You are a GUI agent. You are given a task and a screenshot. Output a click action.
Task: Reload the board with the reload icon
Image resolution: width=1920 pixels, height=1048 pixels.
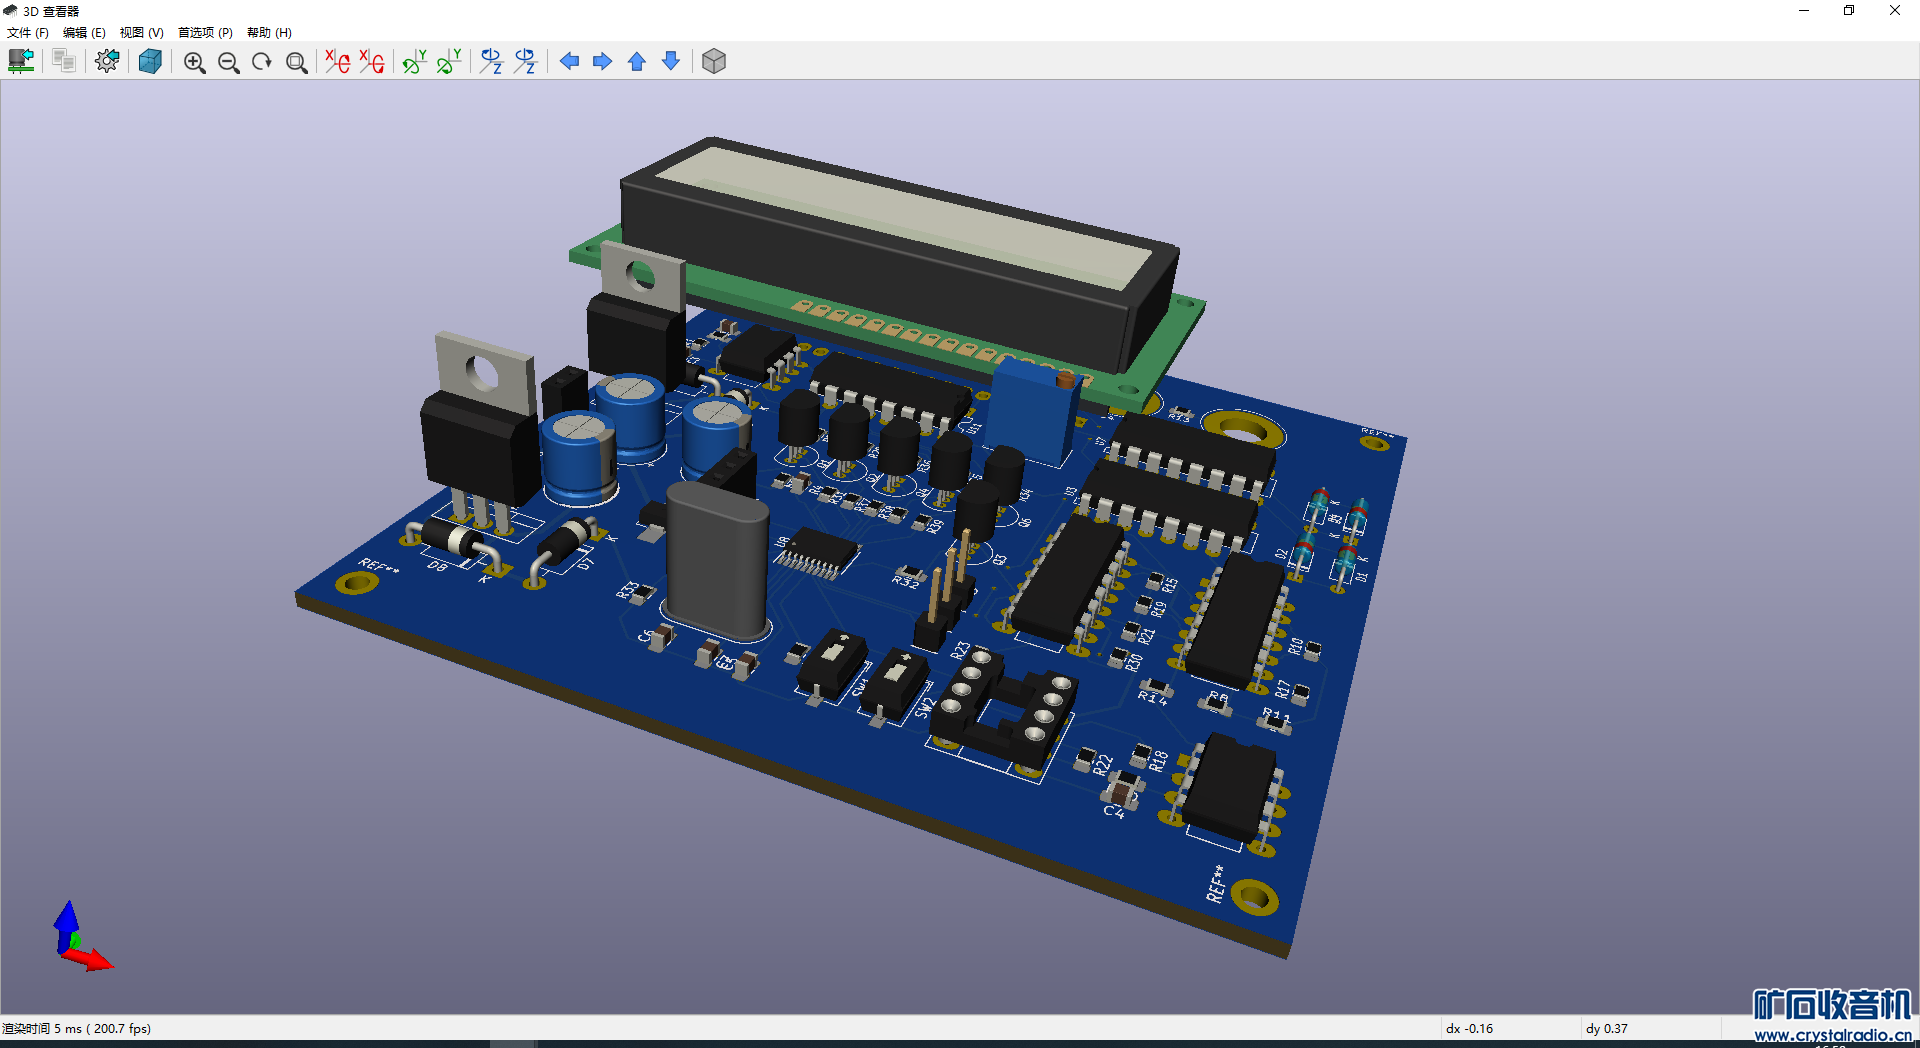tap(21, 62)
